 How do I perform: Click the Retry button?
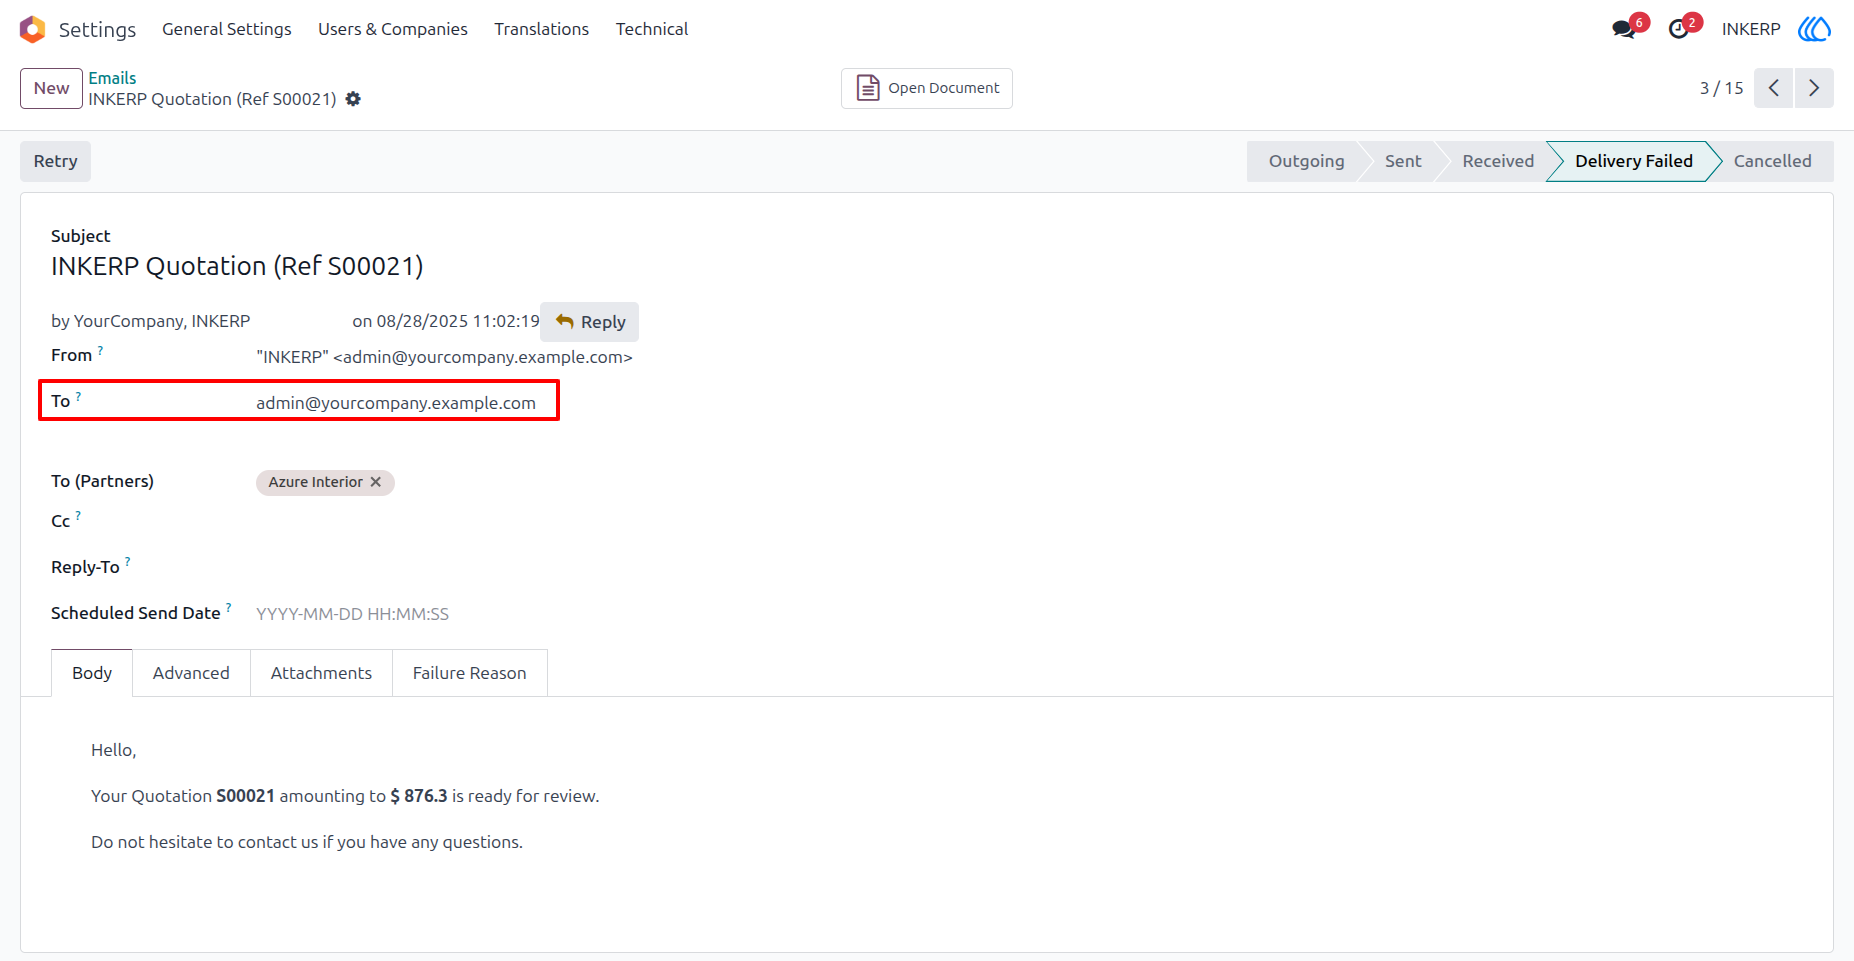coord(55,161)
